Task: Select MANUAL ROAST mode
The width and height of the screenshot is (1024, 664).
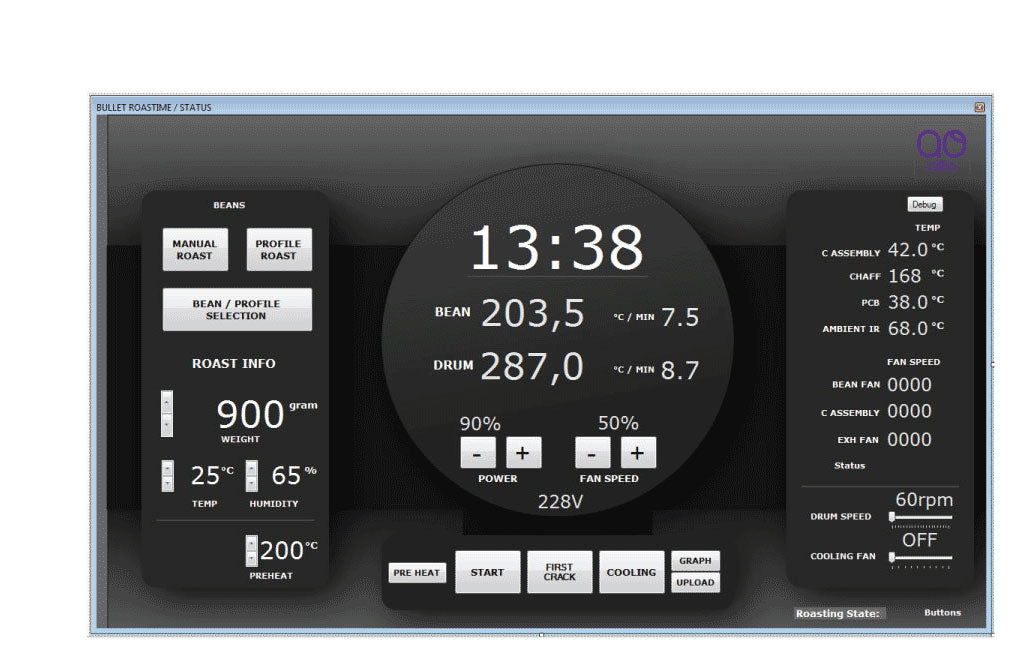Action: 194,249
